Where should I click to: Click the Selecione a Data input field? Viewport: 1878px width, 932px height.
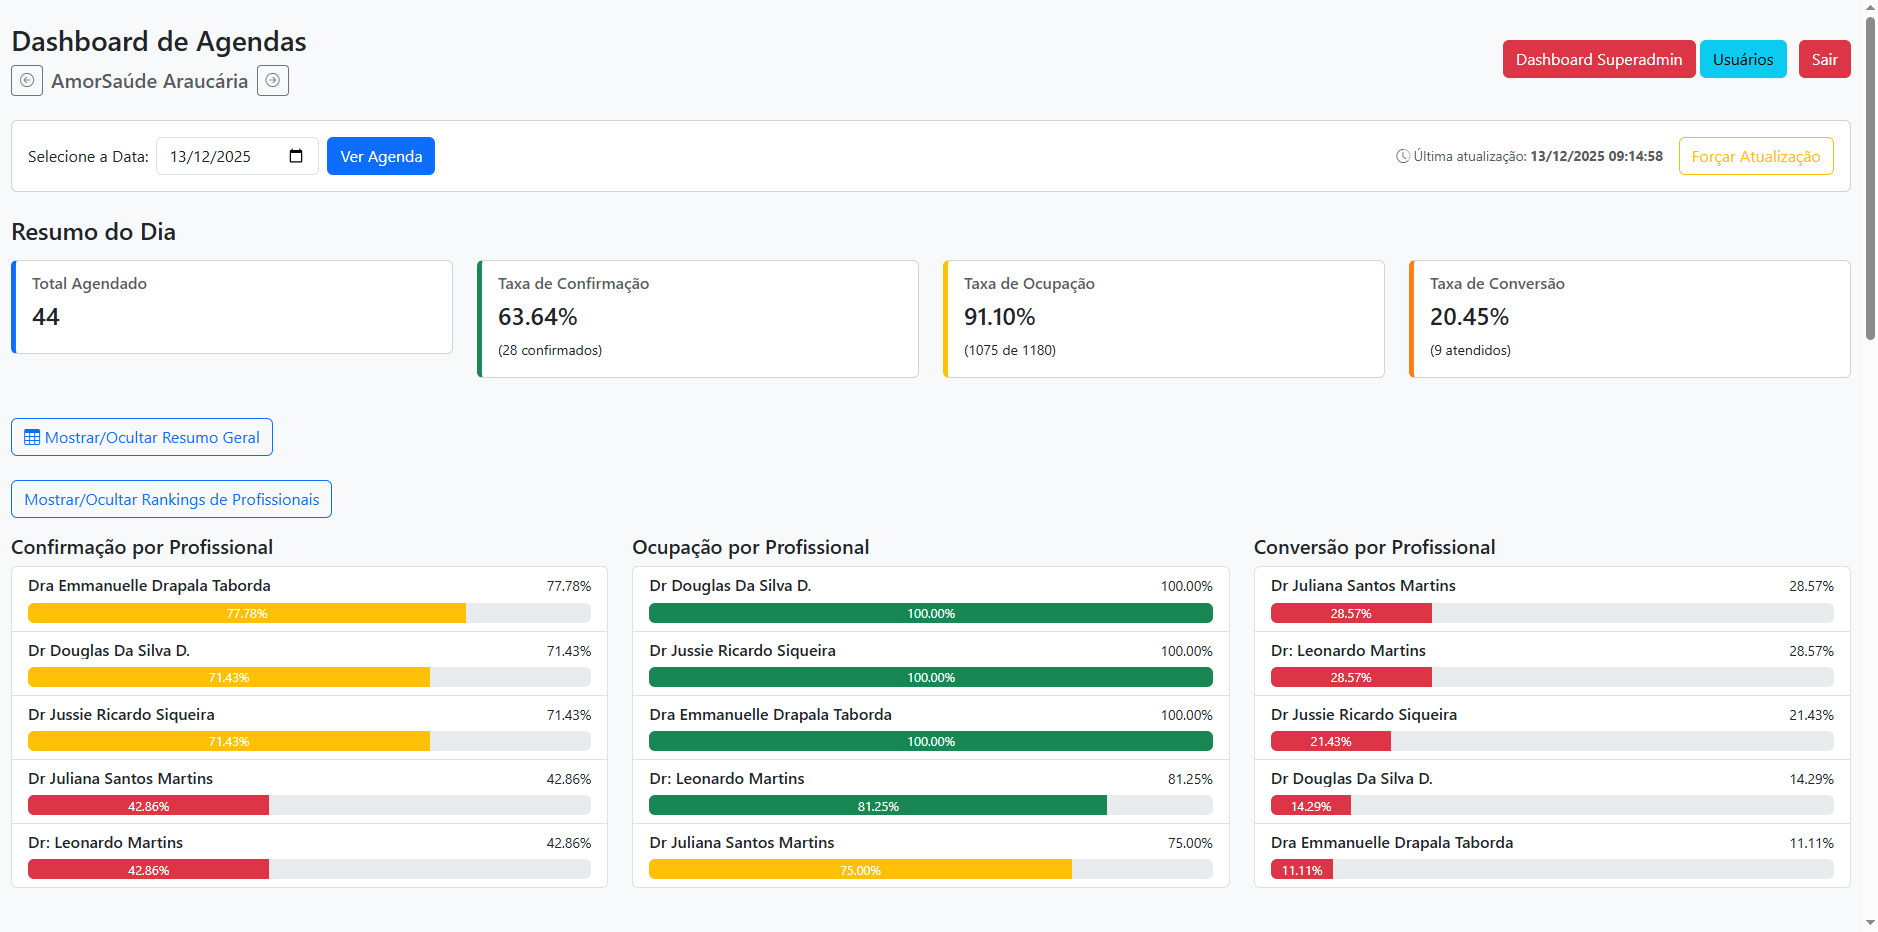225,156
